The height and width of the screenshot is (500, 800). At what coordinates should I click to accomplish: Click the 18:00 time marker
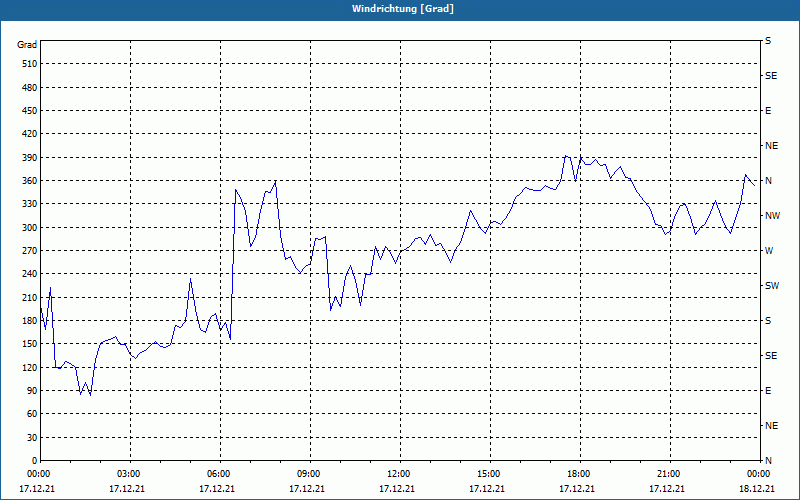pyautogui.click(x=579, y=474)
